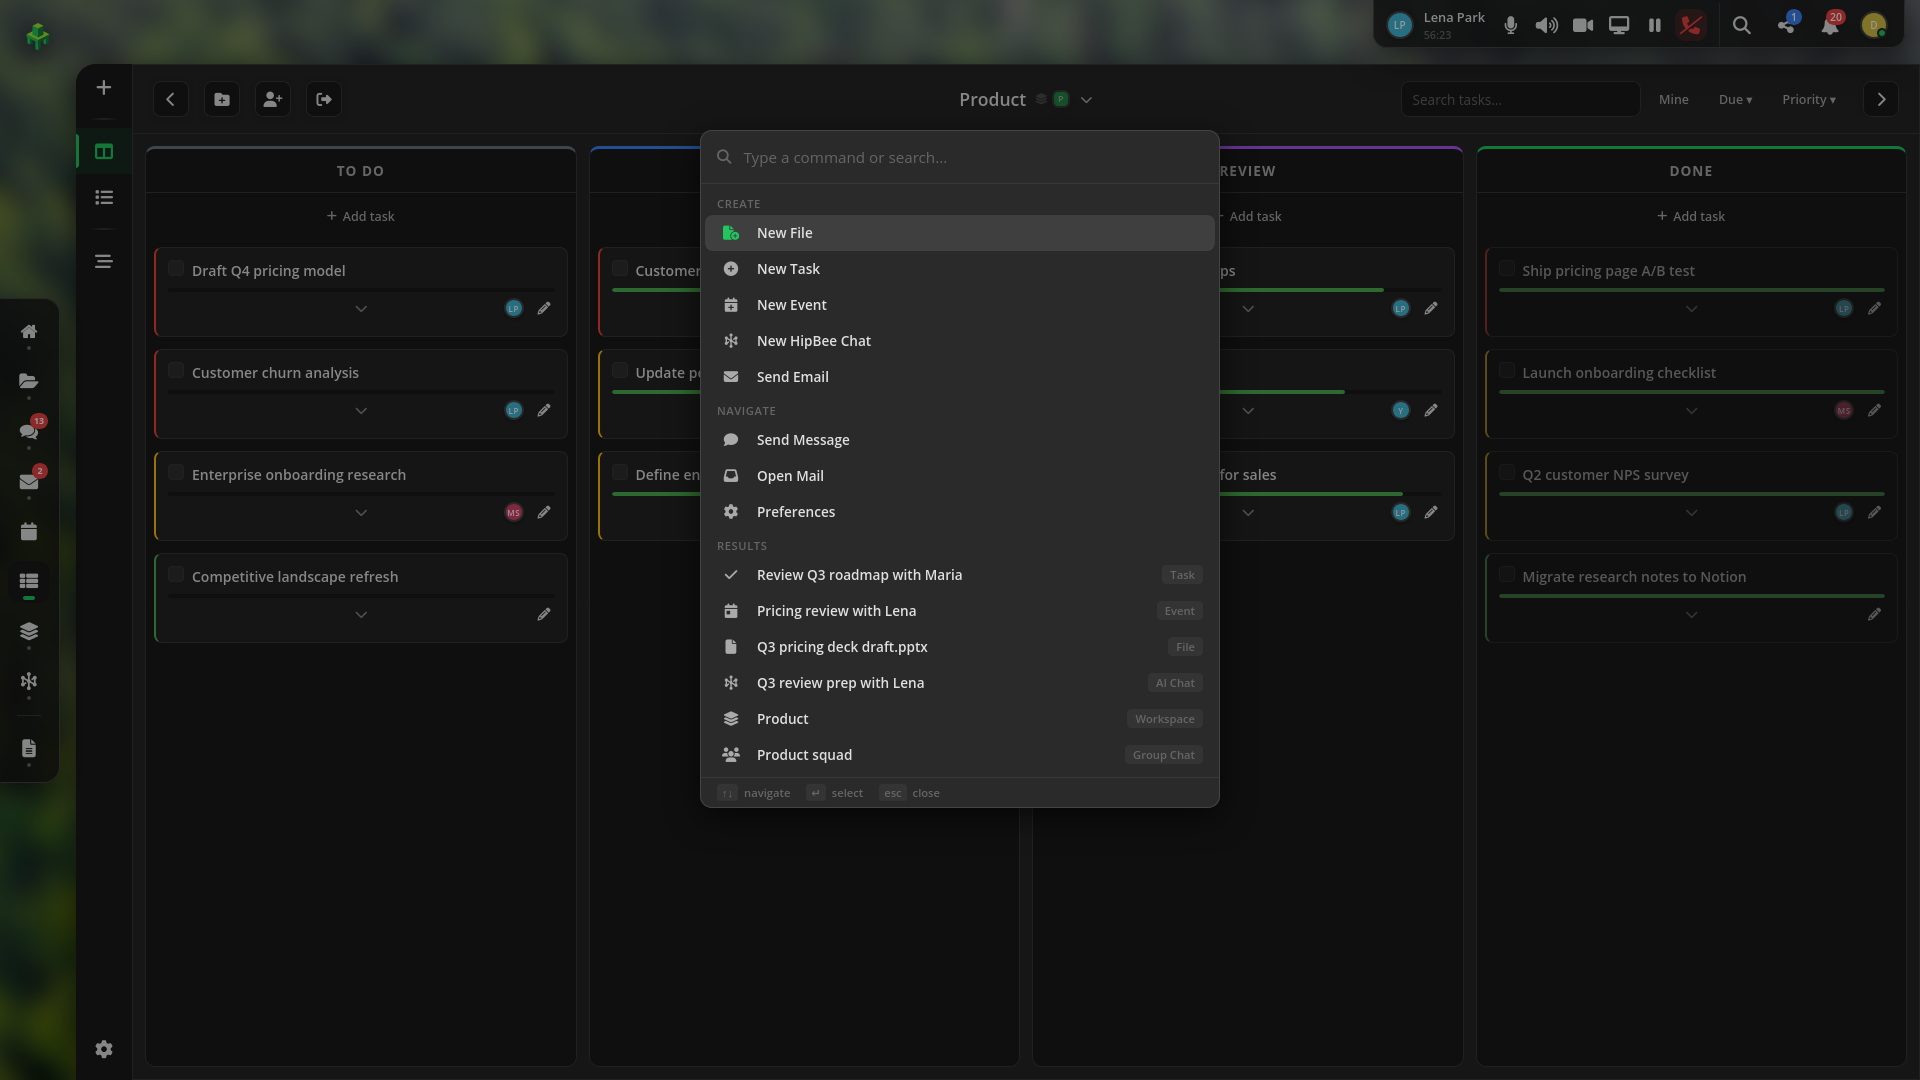Screen dimensions: 1920x1080
Task: Expand Competitive landscape refresh card
Action: pos(361,615)
